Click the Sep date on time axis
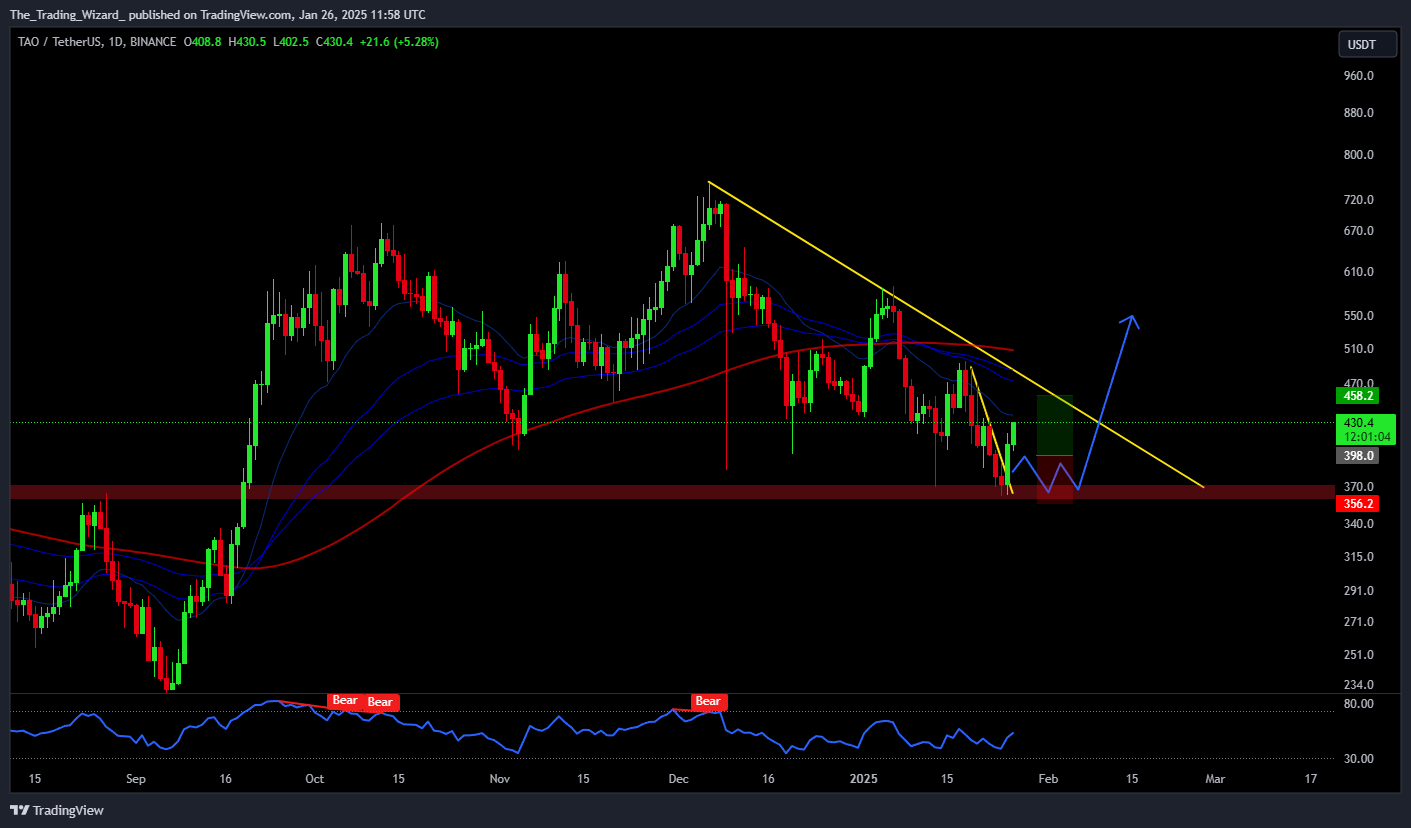This screenshot has width=1411, height=828. 136,778
